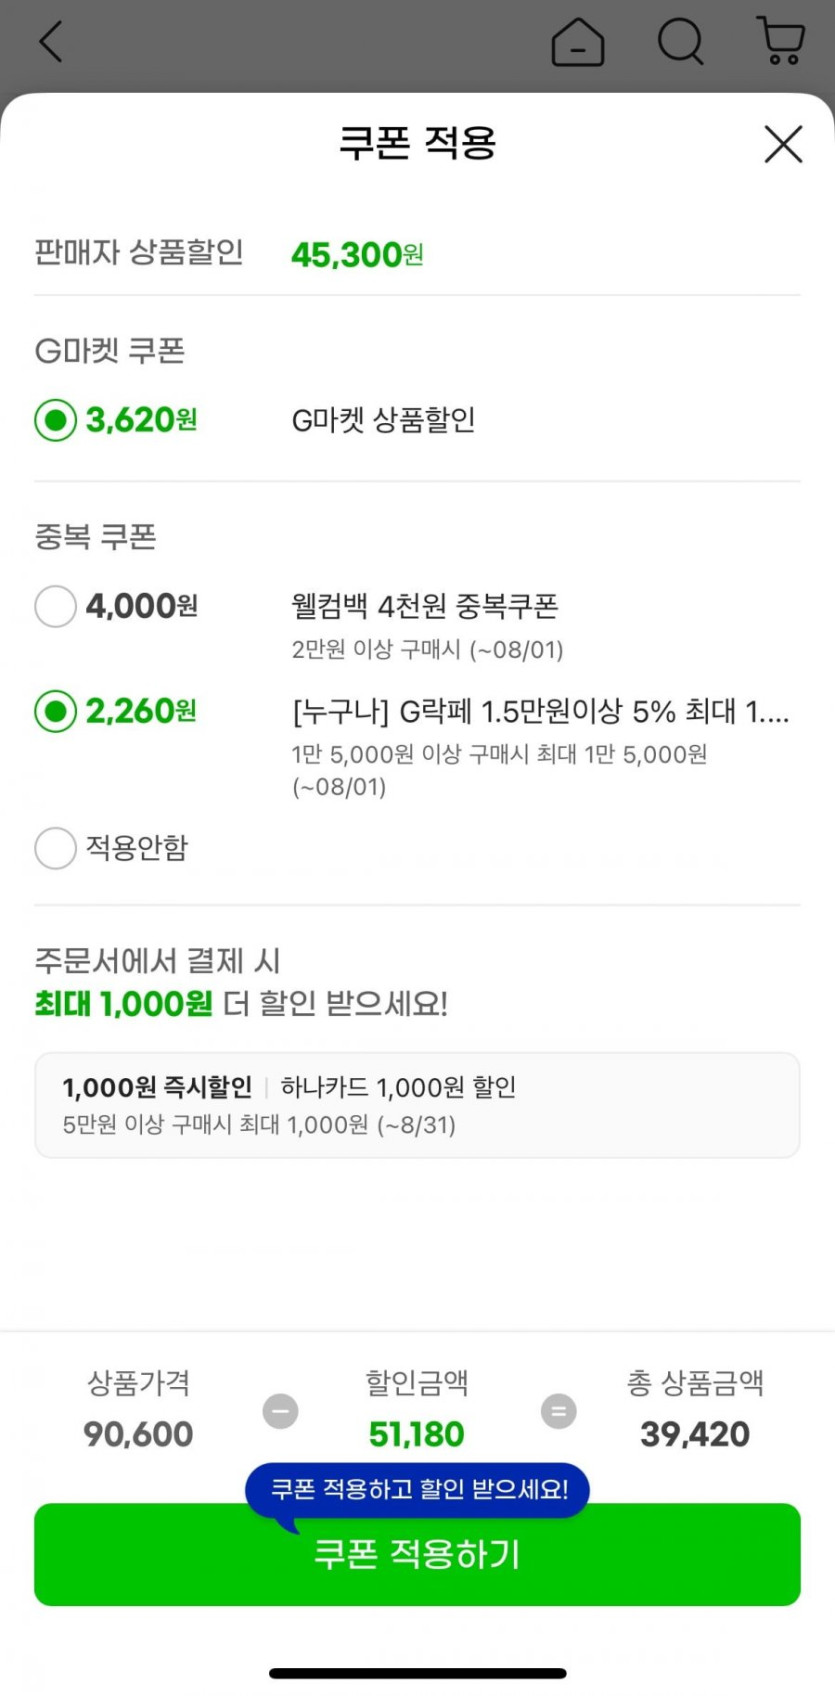Open search with the magnifier icon
835x1696 pixels.
pyautogui.click(x=681, y=42)
